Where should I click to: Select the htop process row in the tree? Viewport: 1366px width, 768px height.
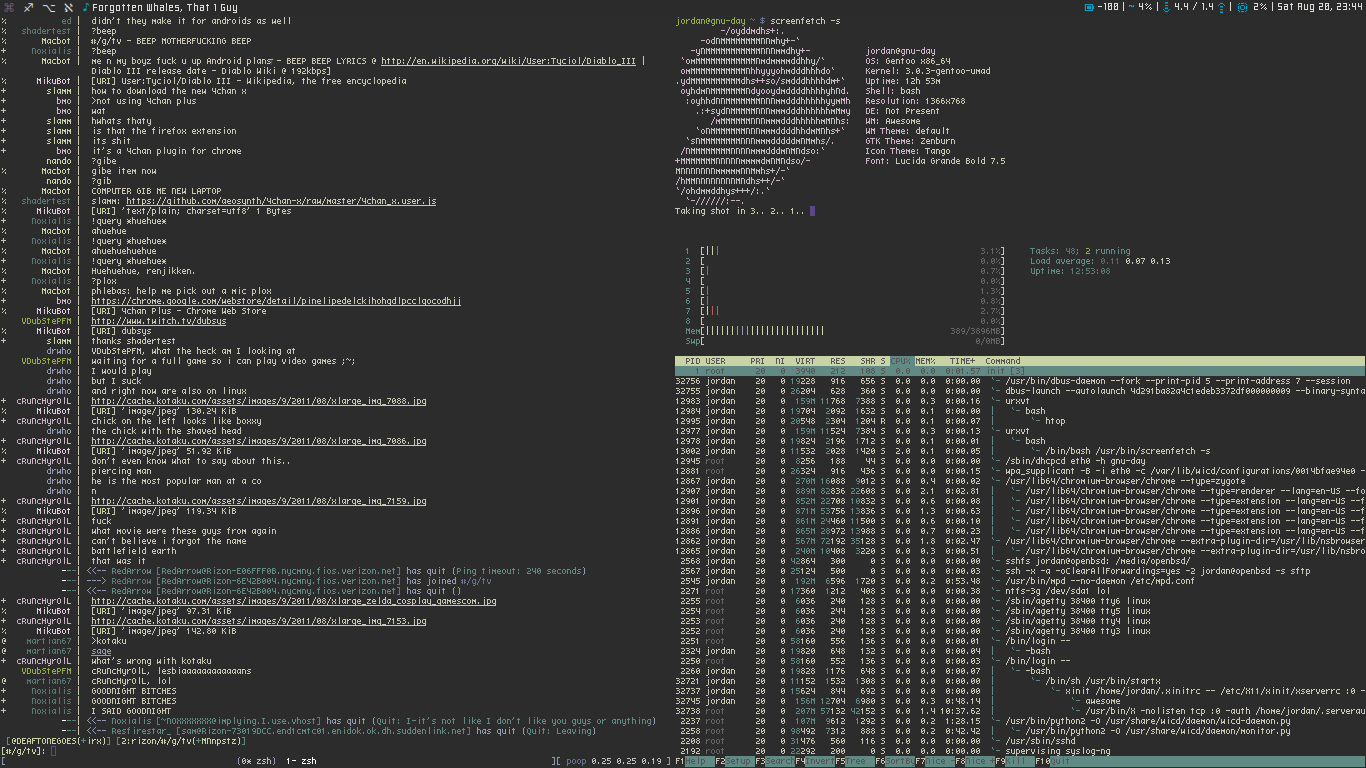(1020, 421)
